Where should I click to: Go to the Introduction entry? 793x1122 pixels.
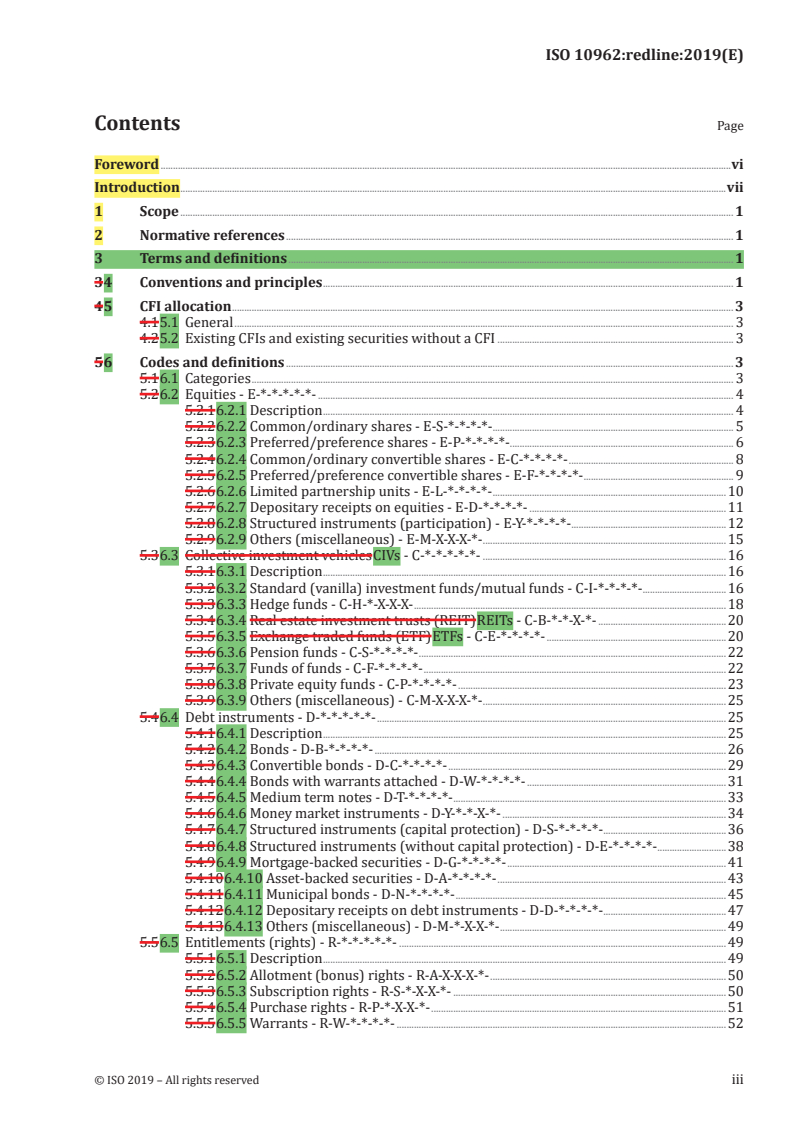(137, 187)
